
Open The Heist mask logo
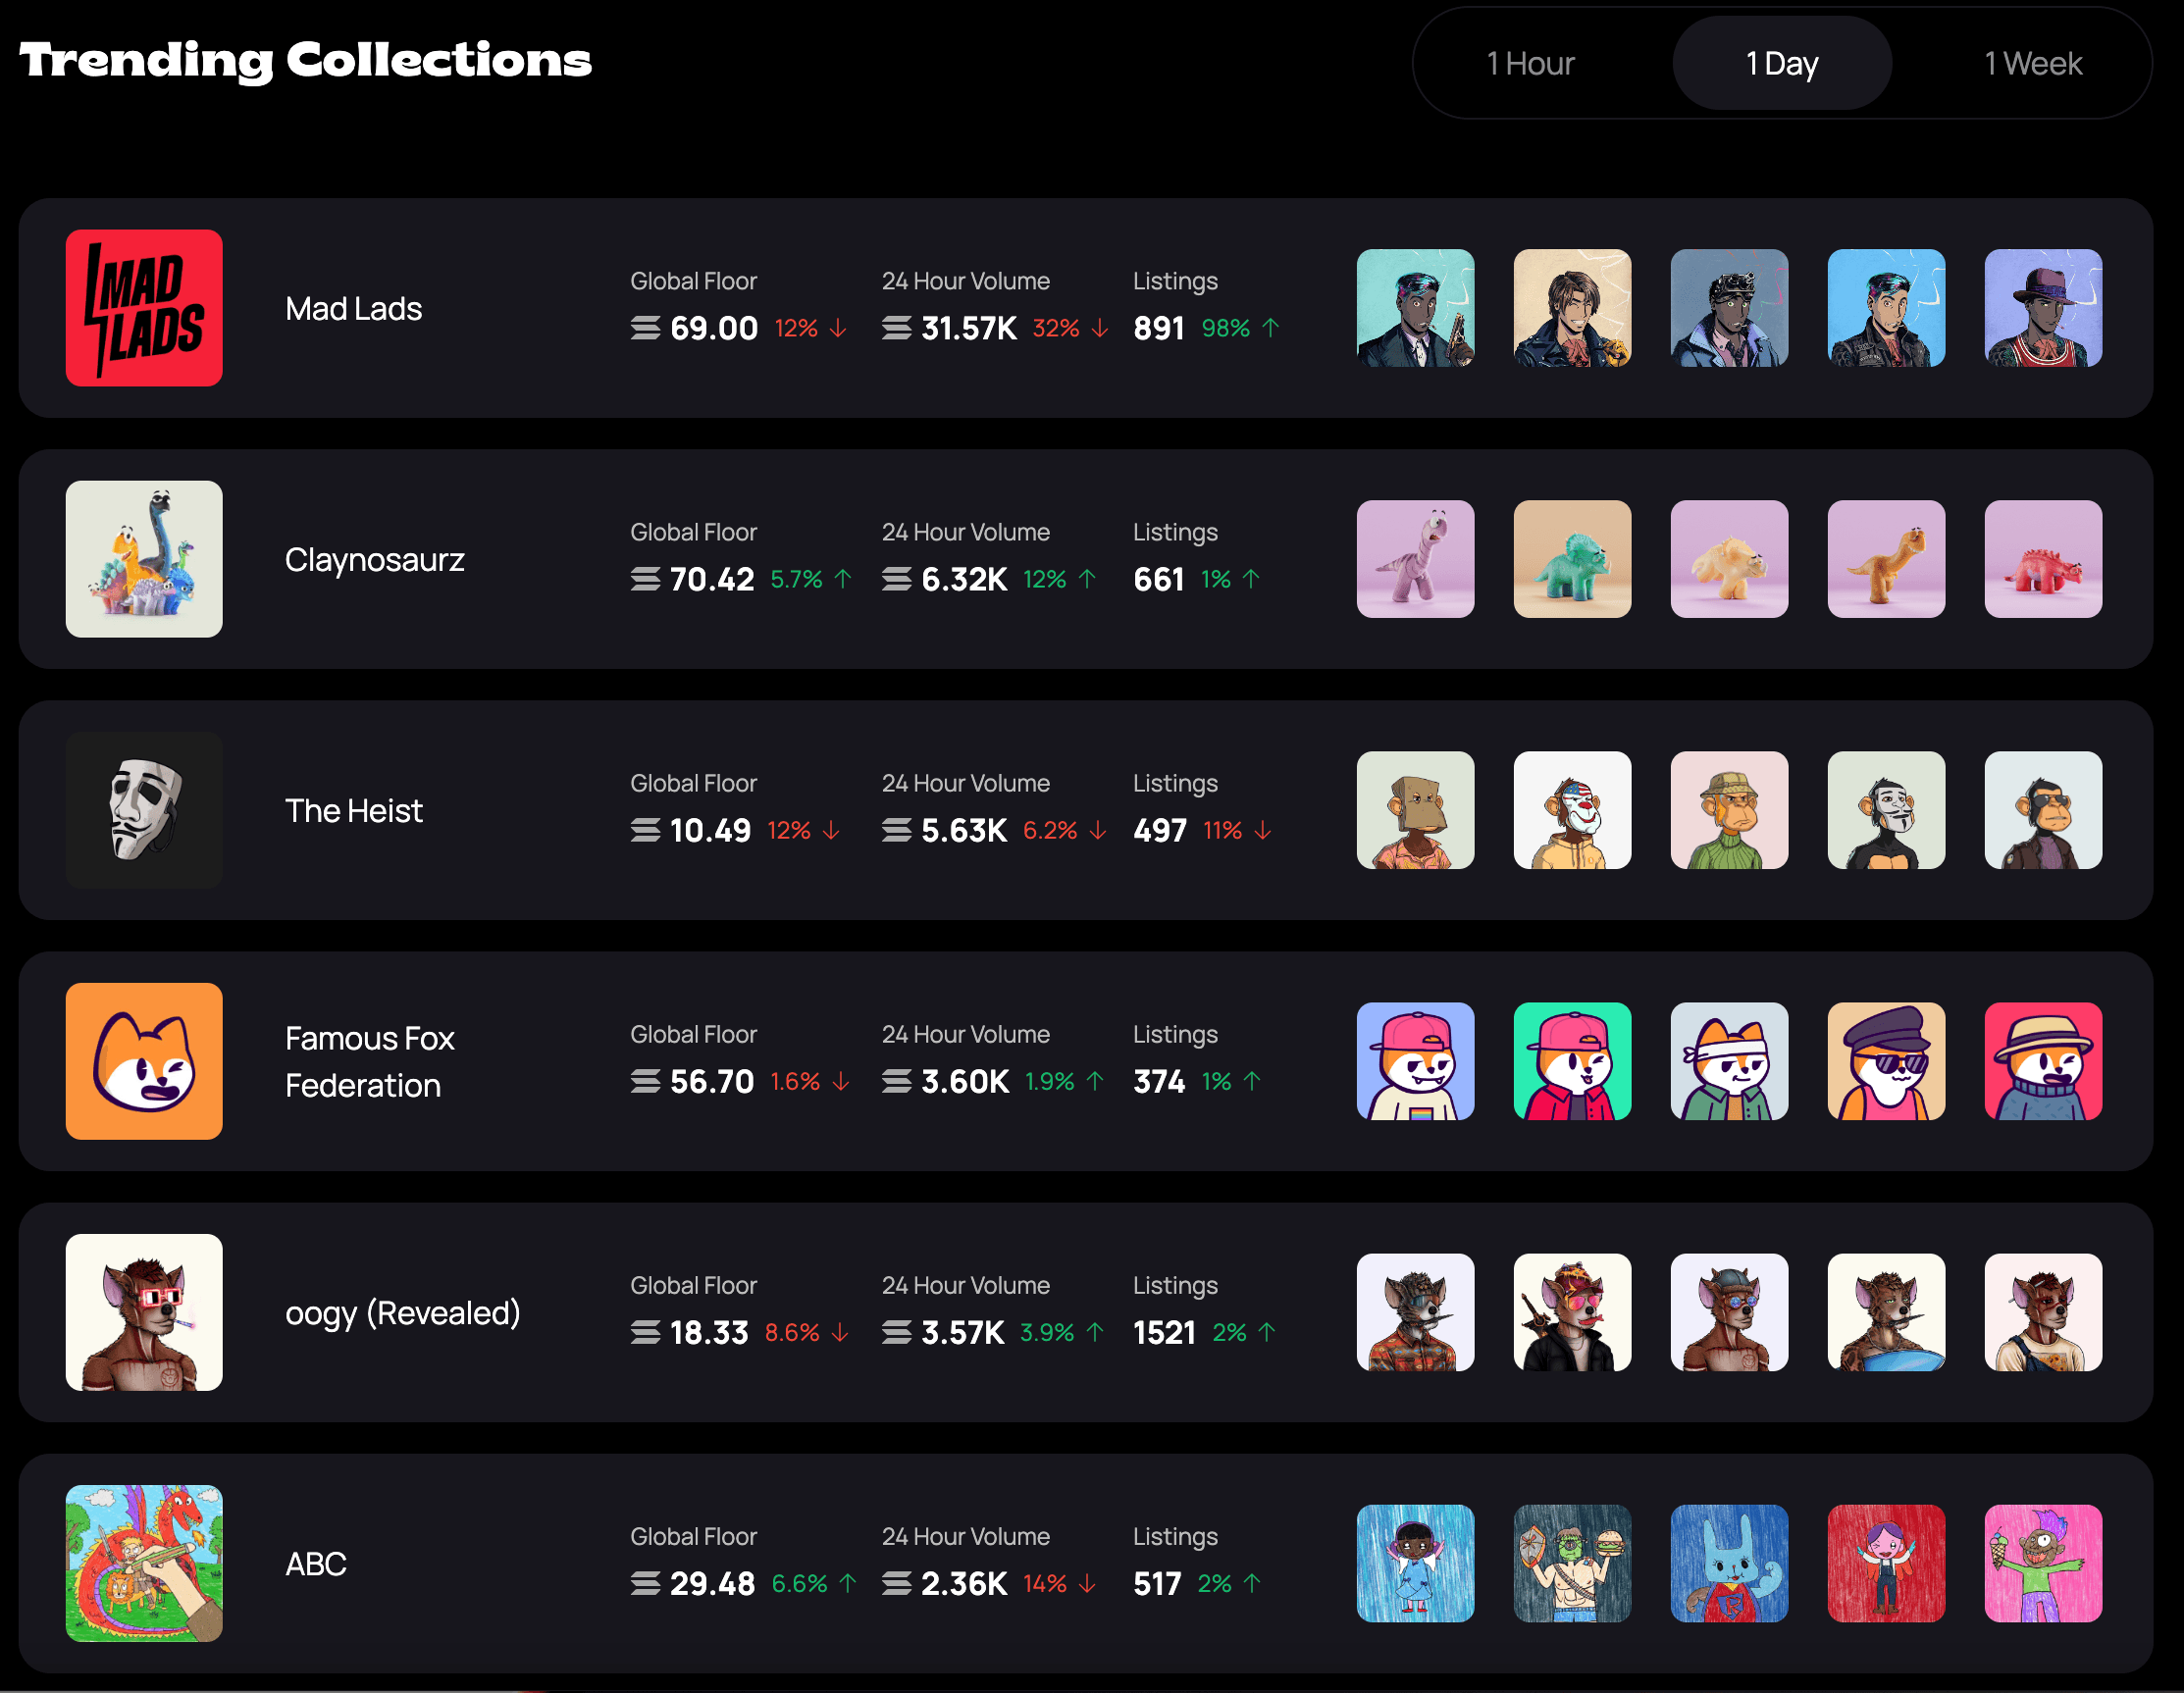click(x=144, y=810)
